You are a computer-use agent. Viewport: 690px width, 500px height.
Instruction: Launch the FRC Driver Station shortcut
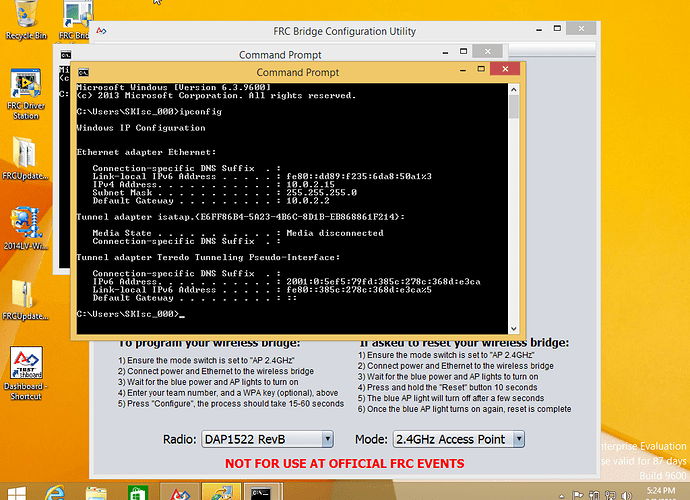point(26,94)
